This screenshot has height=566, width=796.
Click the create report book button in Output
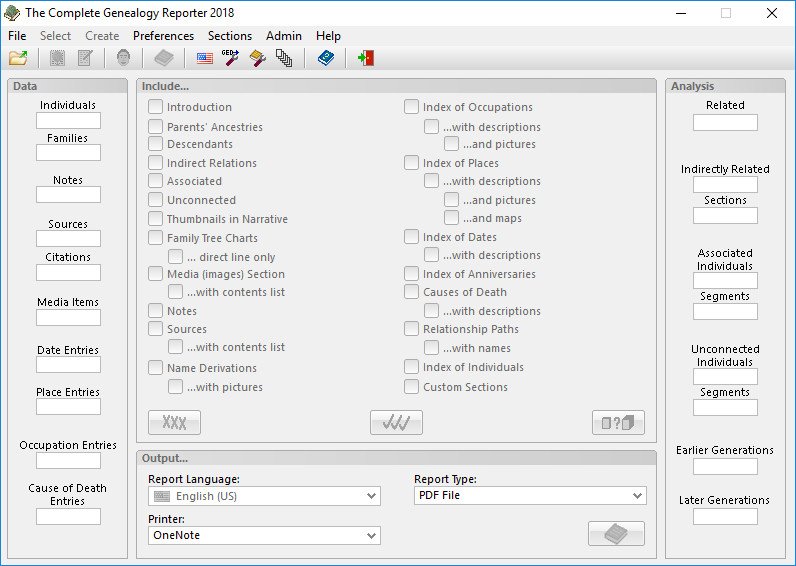click(x=616, y=534)
